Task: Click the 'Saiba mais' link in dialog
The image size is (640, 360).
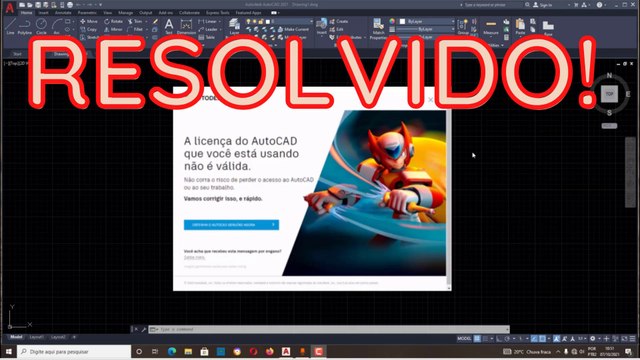Action: (194, 258)
